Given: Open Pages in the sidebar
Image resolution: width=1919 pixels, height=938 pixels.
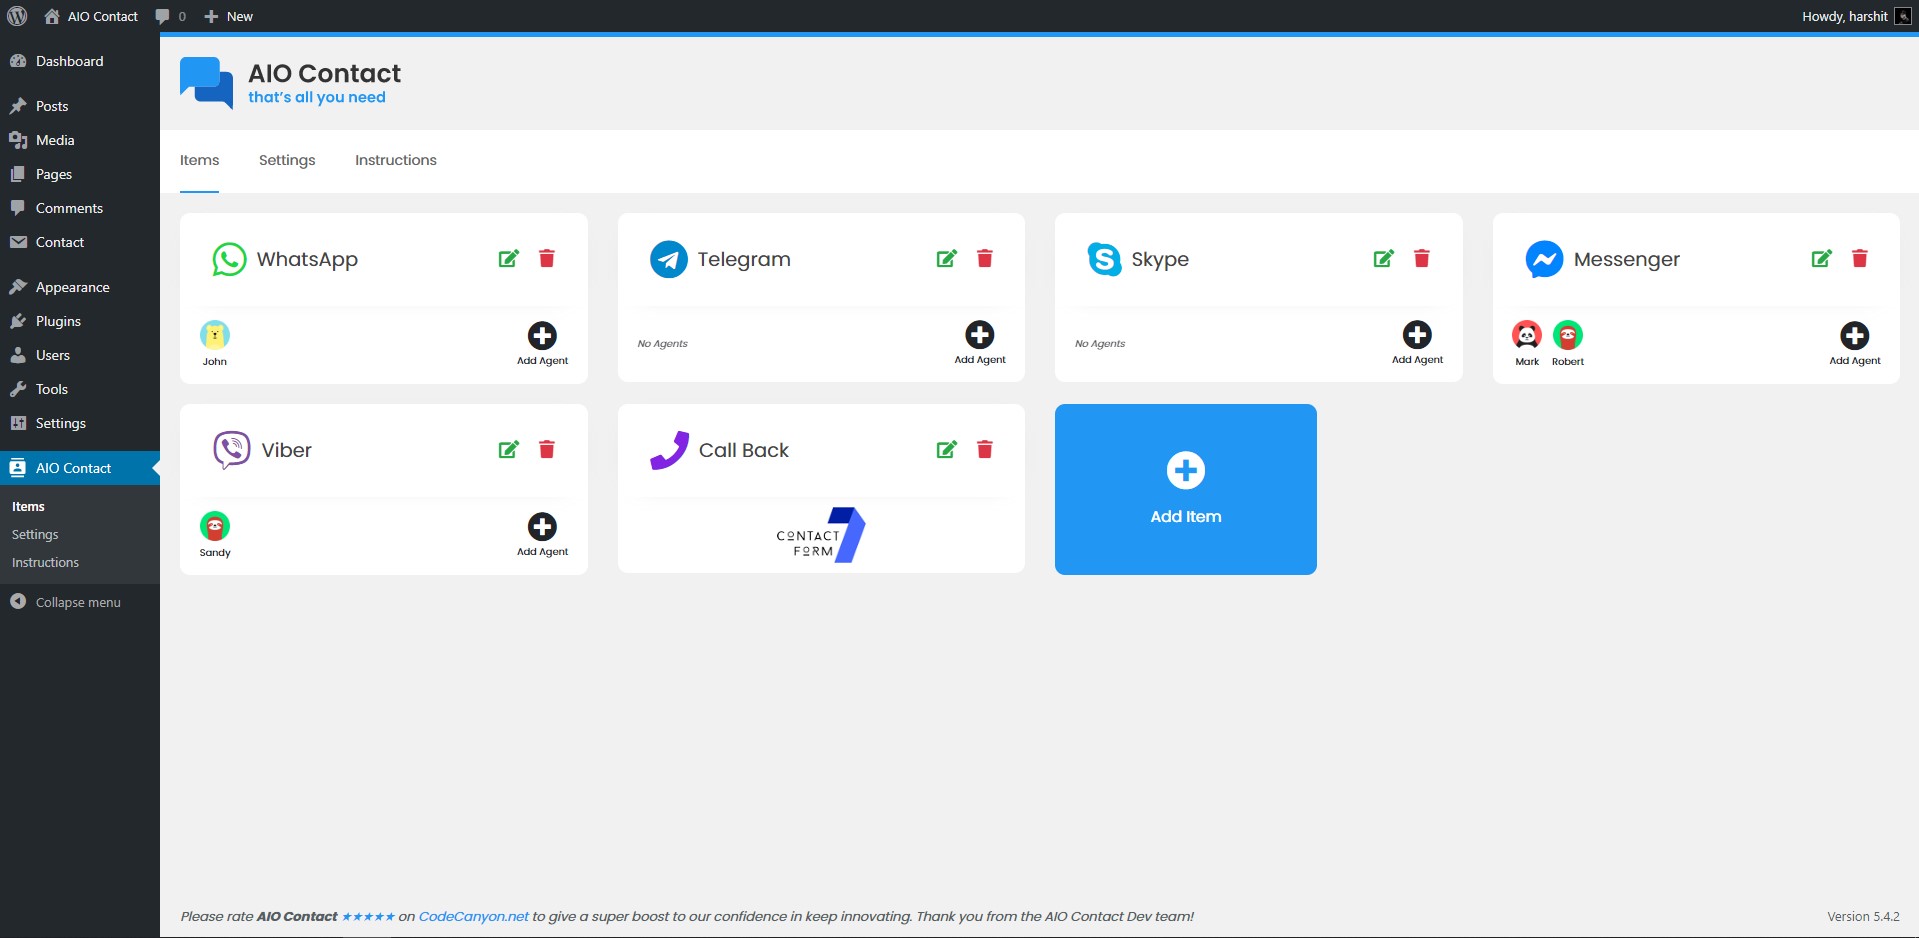Looking at the screenshot, I should pos(80,174).
